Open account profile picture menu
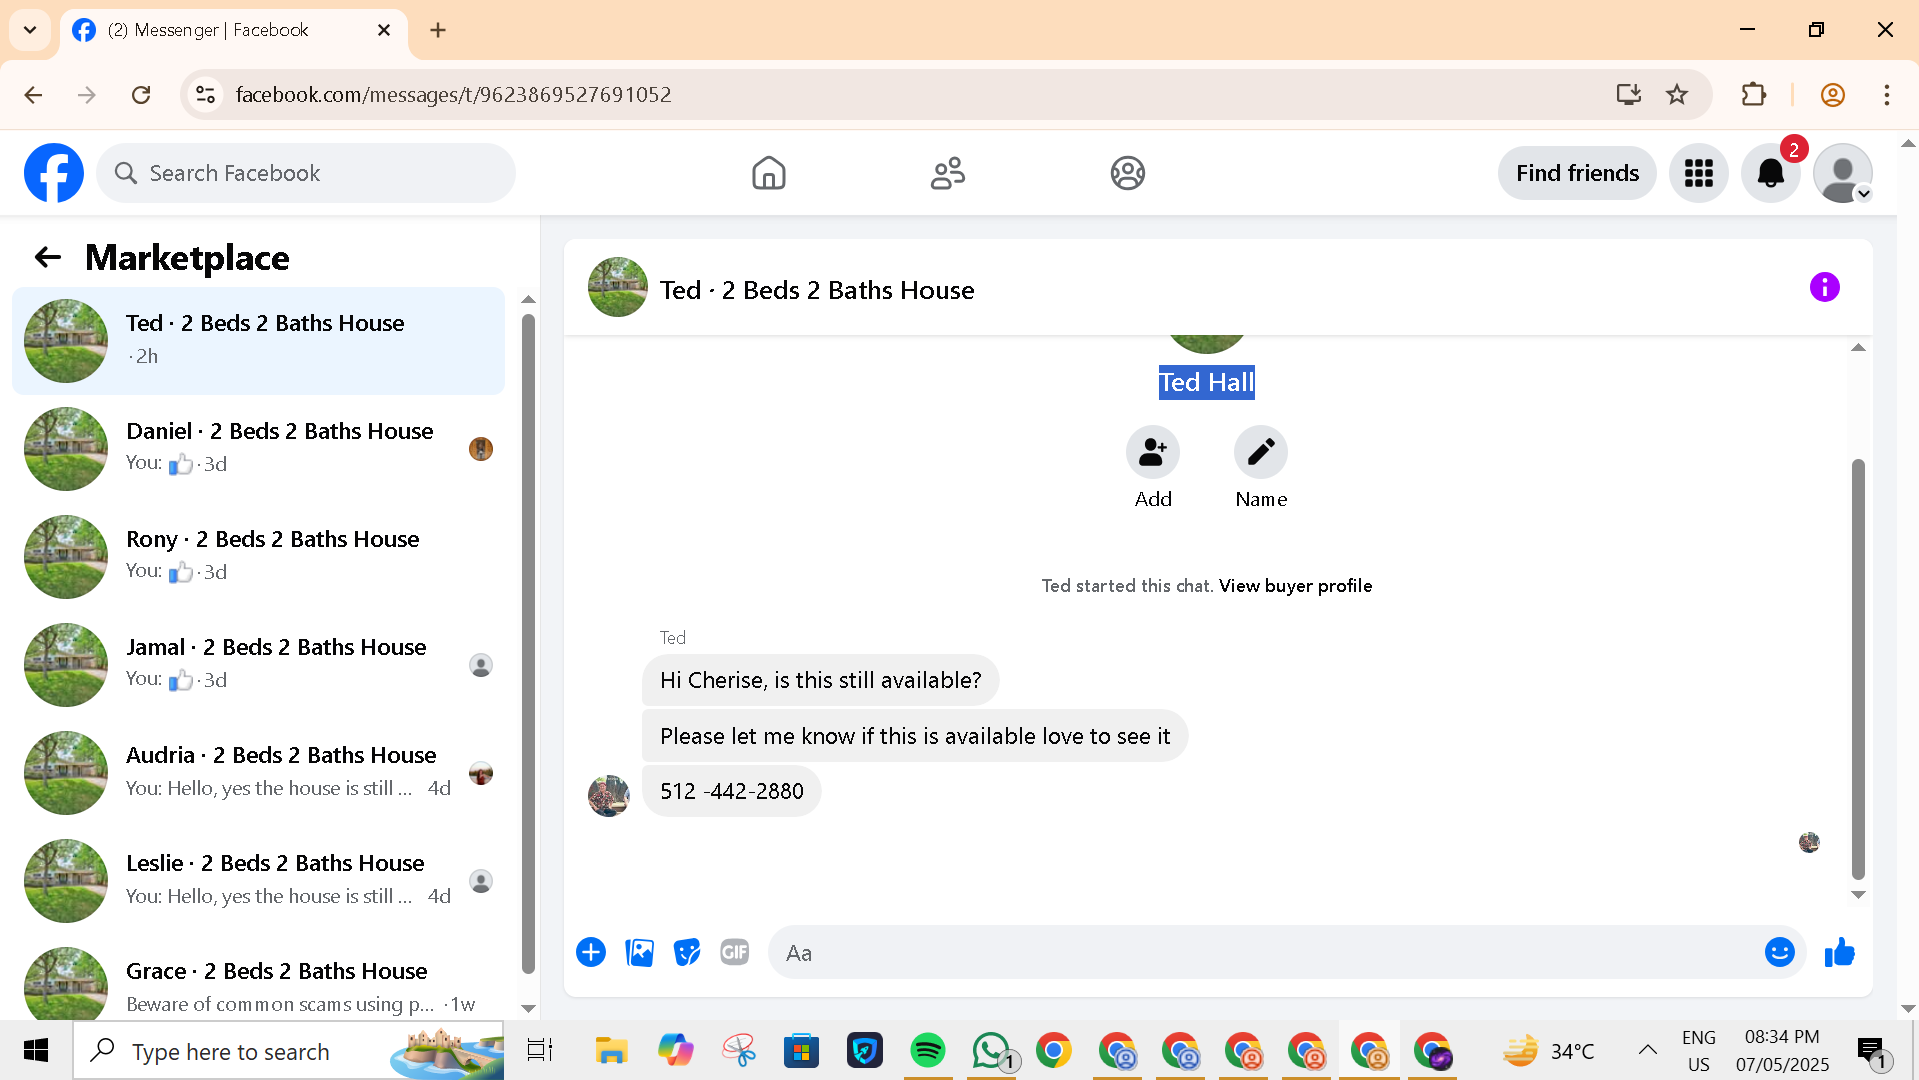 [1842, 173]
